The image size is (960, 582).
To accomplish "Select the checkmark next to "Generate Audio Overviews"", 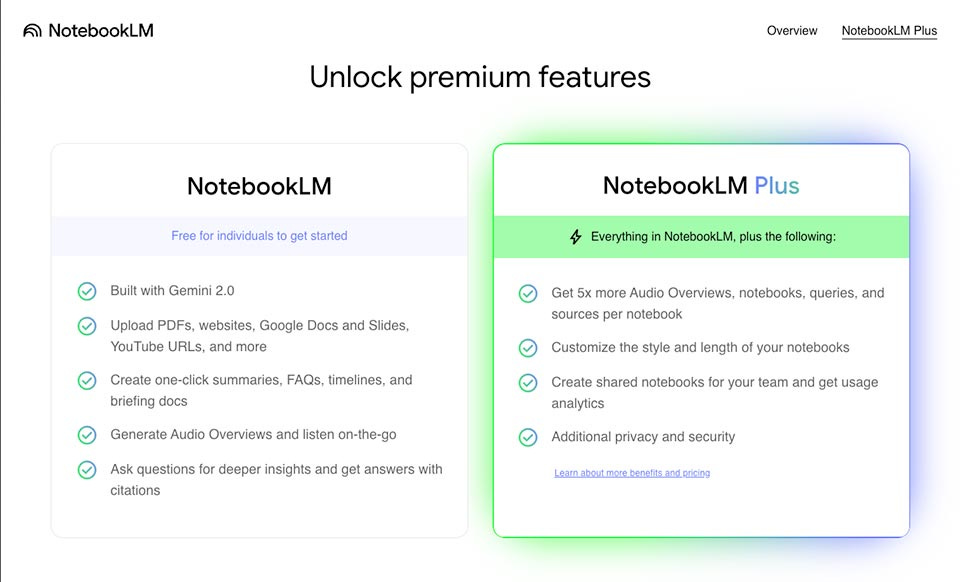I will [x=86, y=434].
